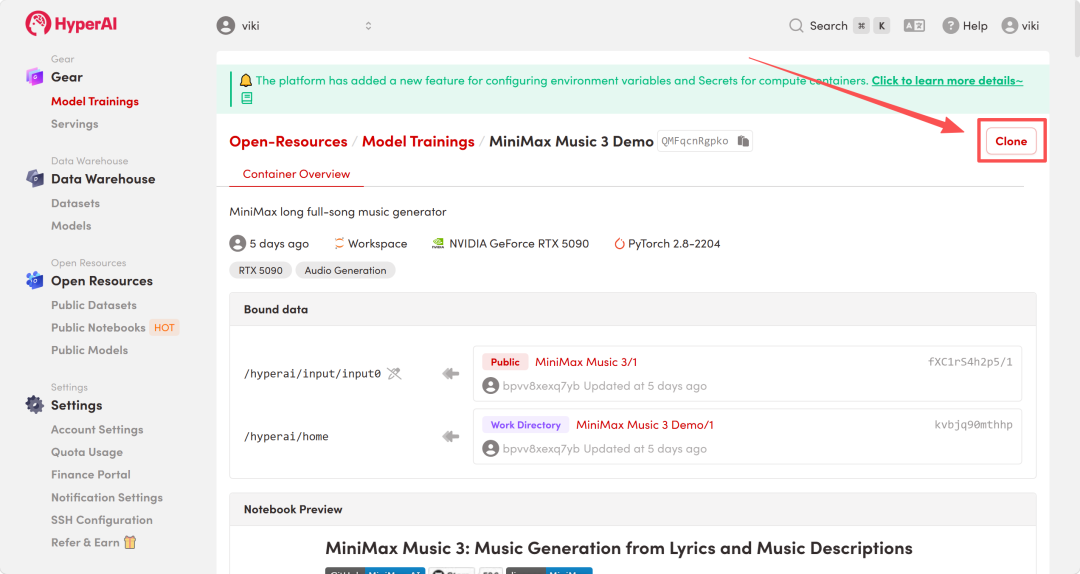Viewport: 1080px width, 574px height.
Task: Open Public Models in sidebar
Action: [x=90, y=350]
